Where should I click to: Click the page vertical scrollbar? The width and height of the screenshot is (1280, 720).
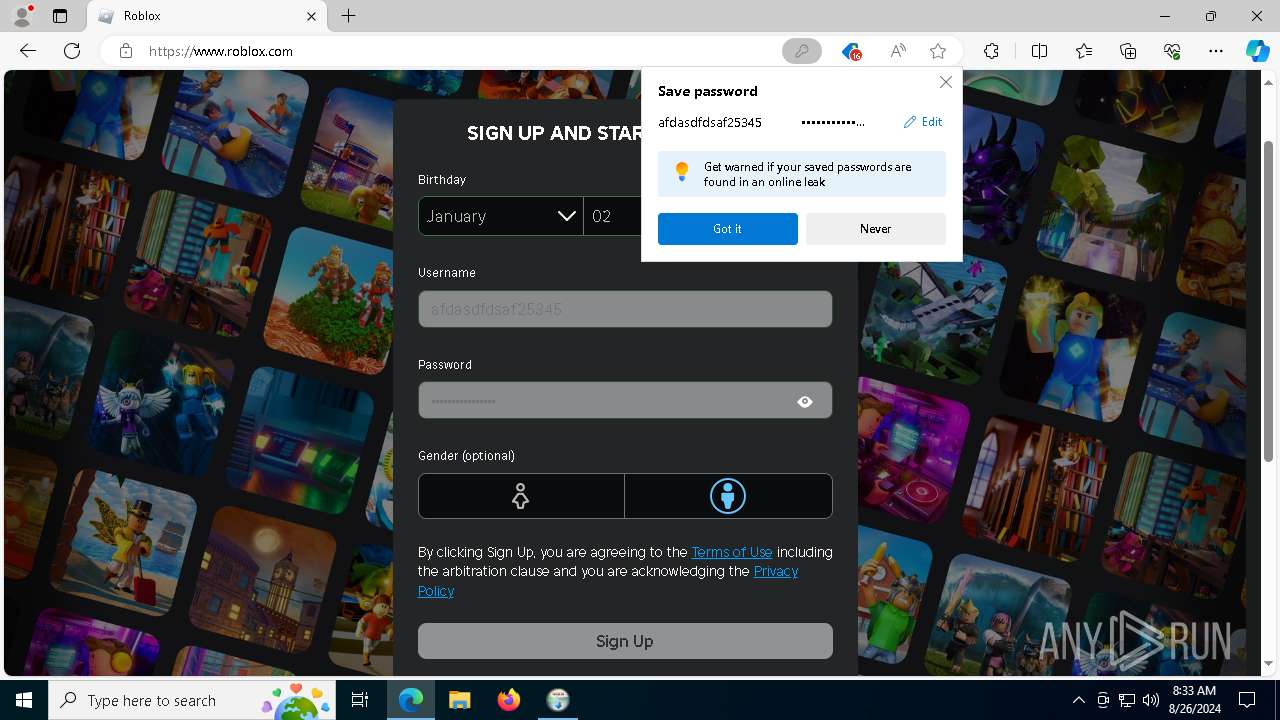coord(1269,300)
